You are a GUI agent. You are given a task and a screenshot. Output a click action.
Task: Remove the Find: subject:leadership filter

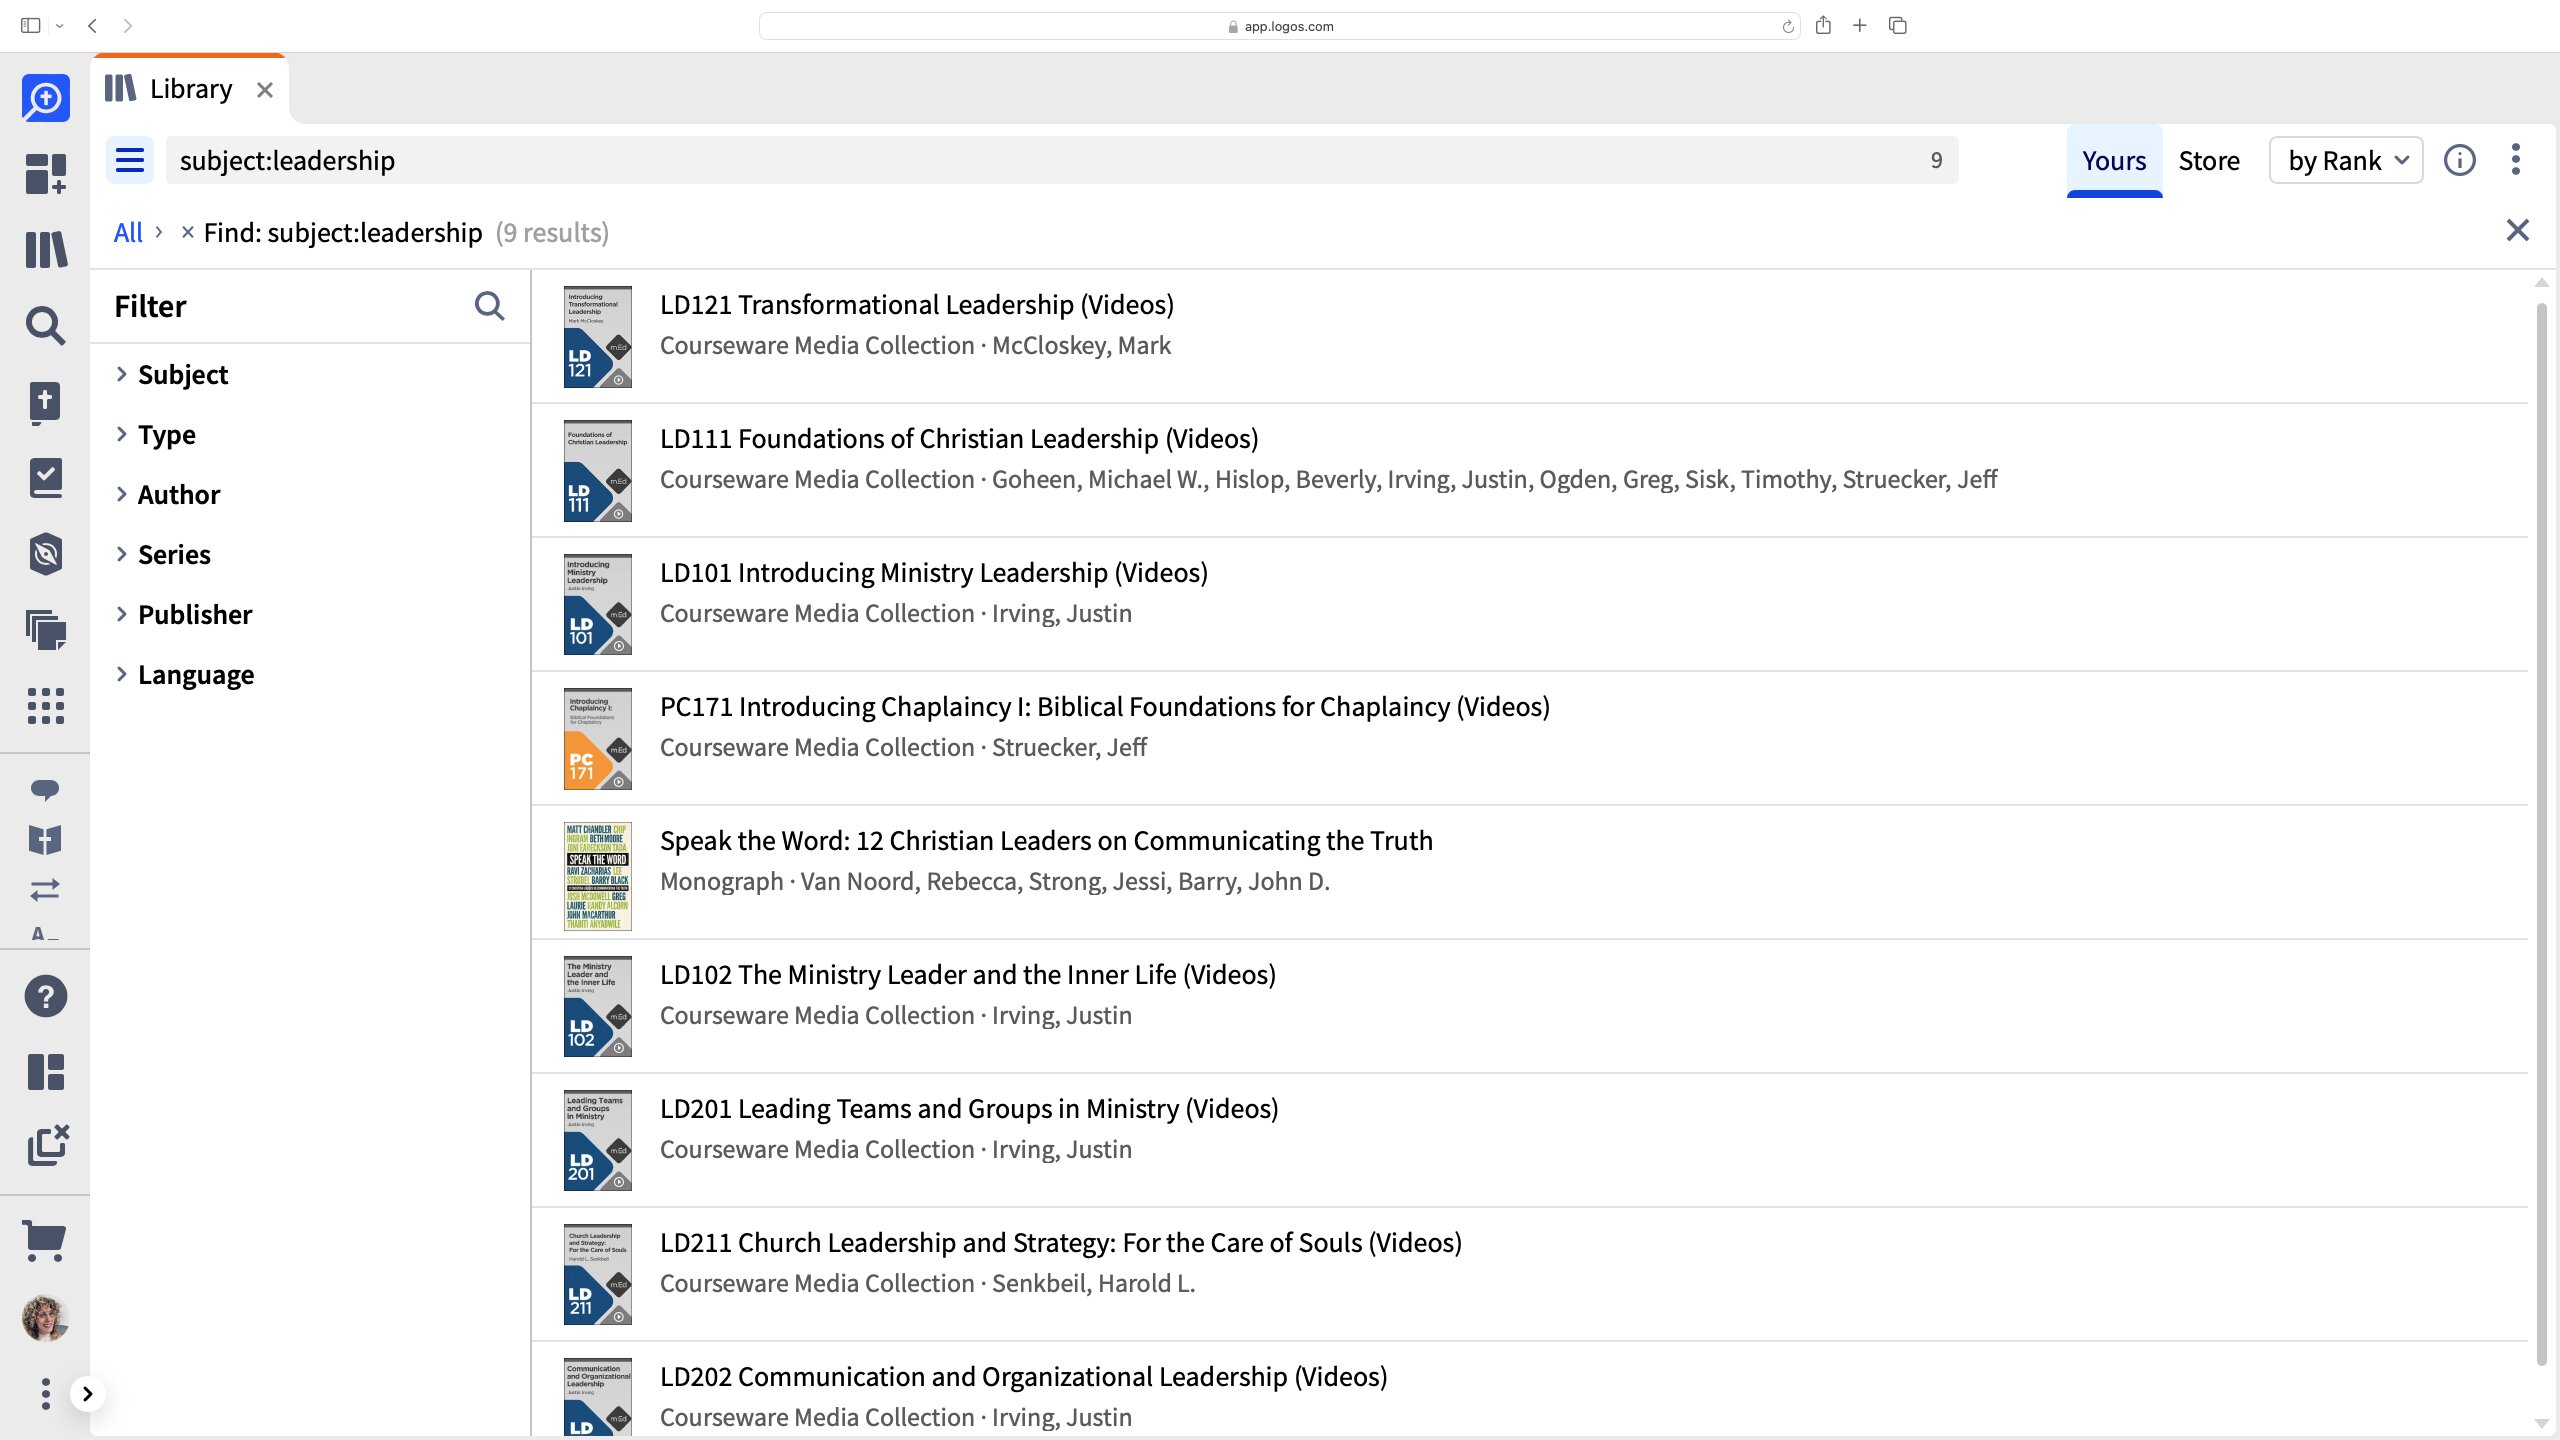point(187,232)
